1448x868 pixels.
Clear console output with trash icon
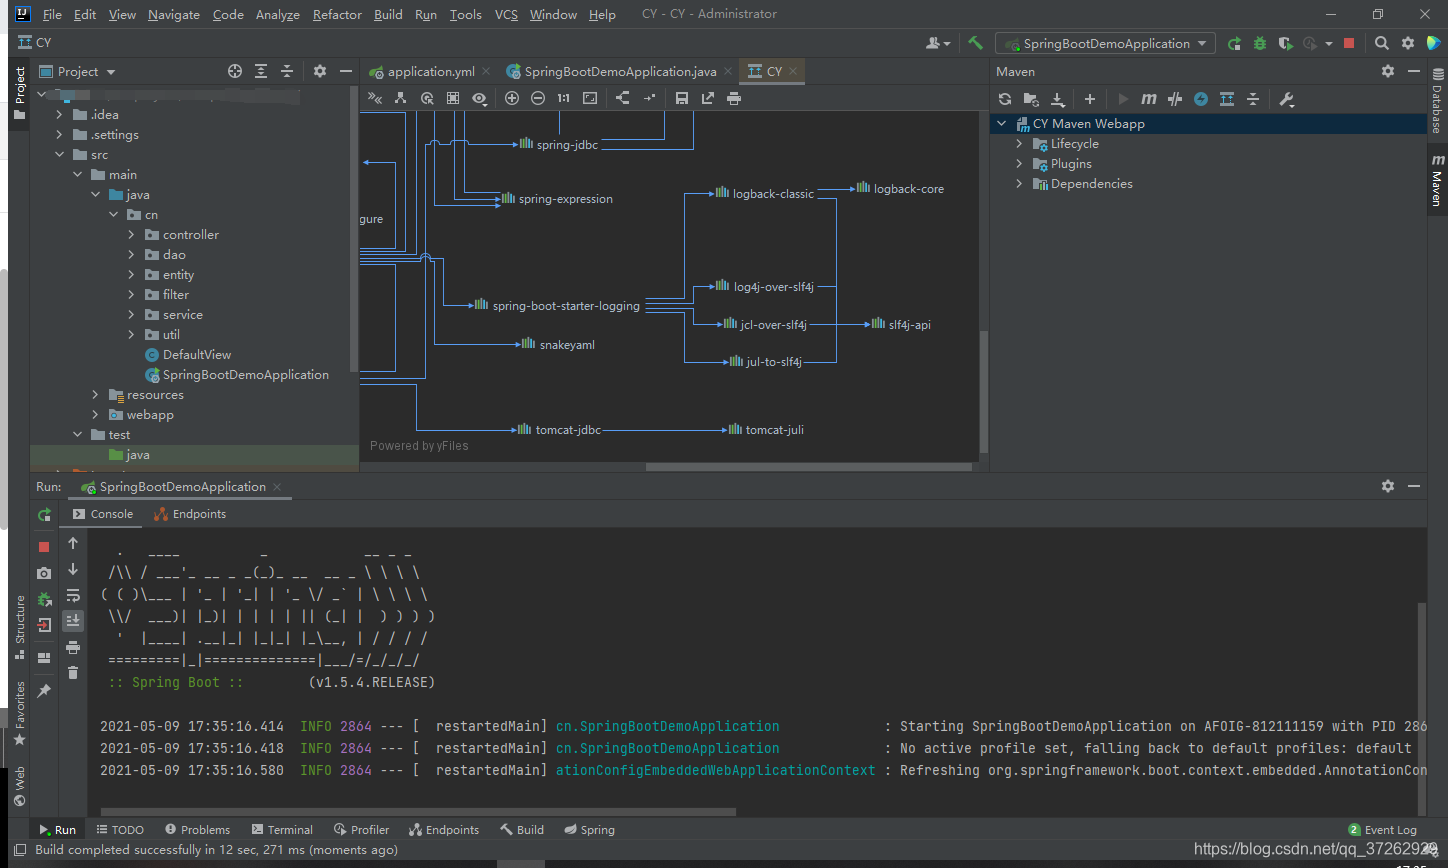click(73, 673)
